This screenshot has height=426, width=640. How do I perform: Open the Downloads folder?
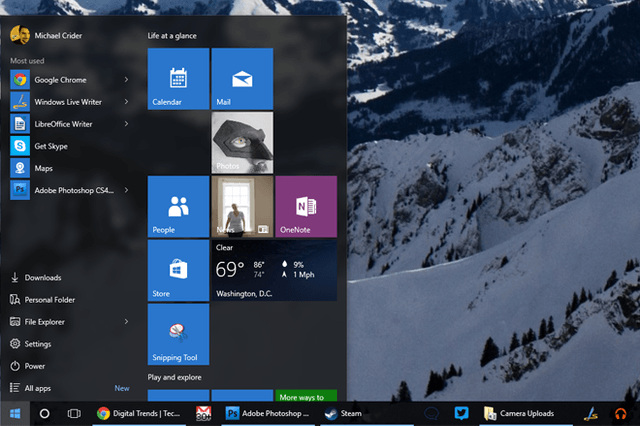tap(36, 277)
